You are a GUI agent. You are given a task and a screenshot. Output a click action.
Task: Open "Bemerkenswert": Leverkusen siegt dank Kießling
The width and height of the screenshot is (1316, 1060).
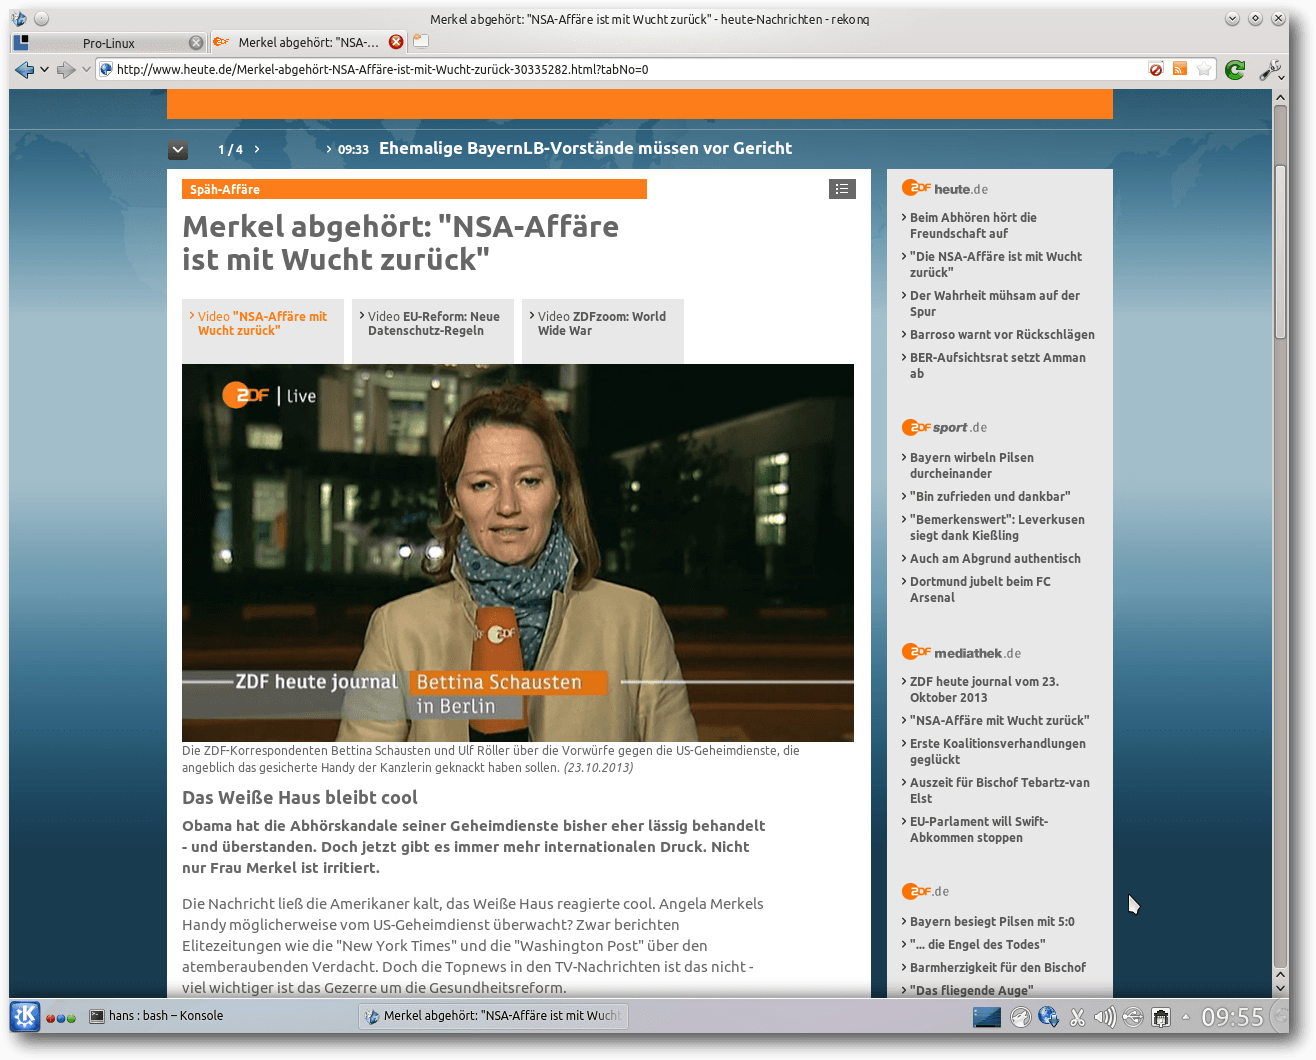997,527
